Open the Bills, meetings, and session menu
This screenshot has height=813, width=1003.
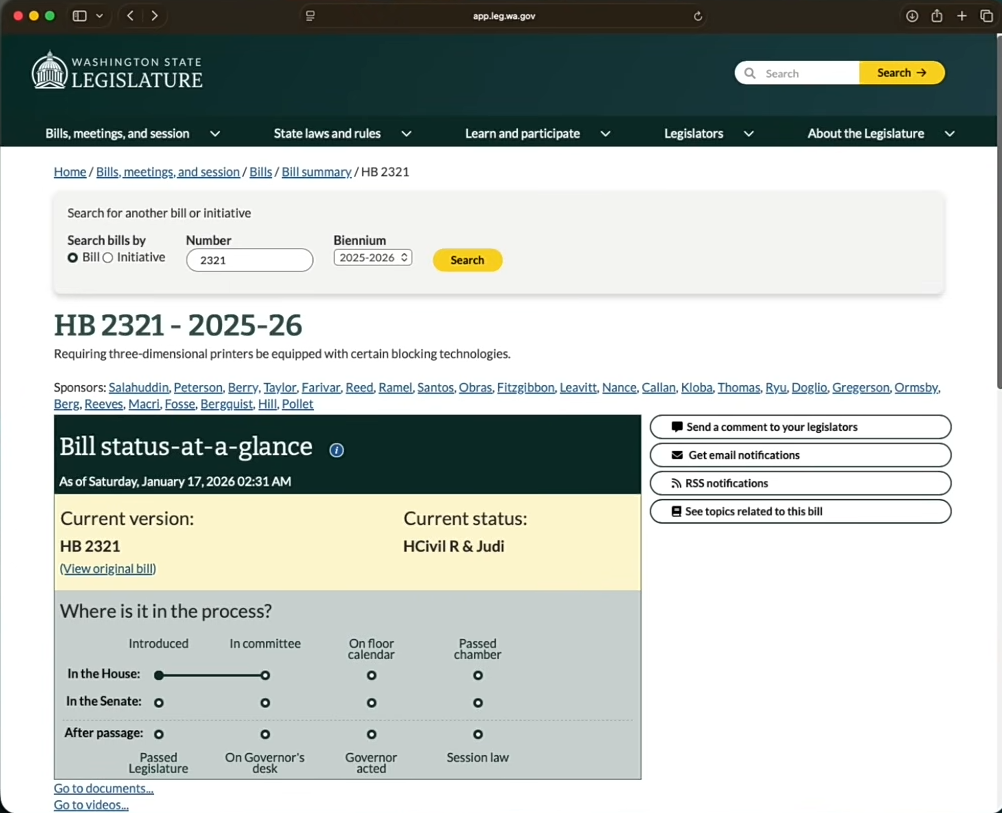(117, 134)
